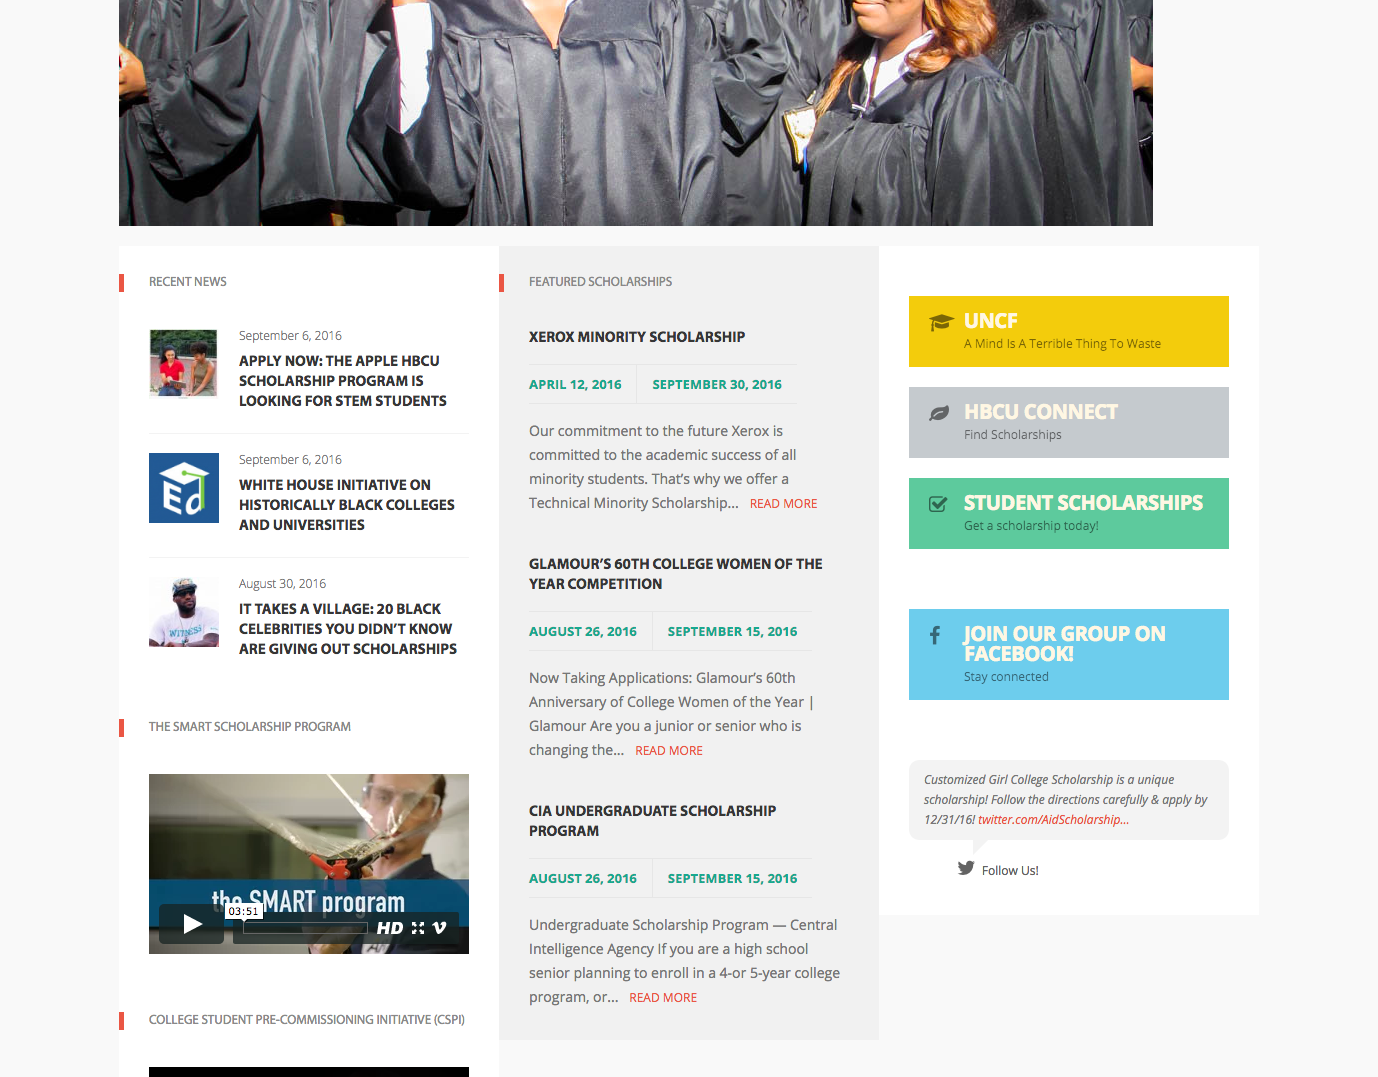Image resolution: width=1378 pixels, height=1077 pixels.
Task: Open the It Takes a Village celebrities article
Action: point(348,629)
